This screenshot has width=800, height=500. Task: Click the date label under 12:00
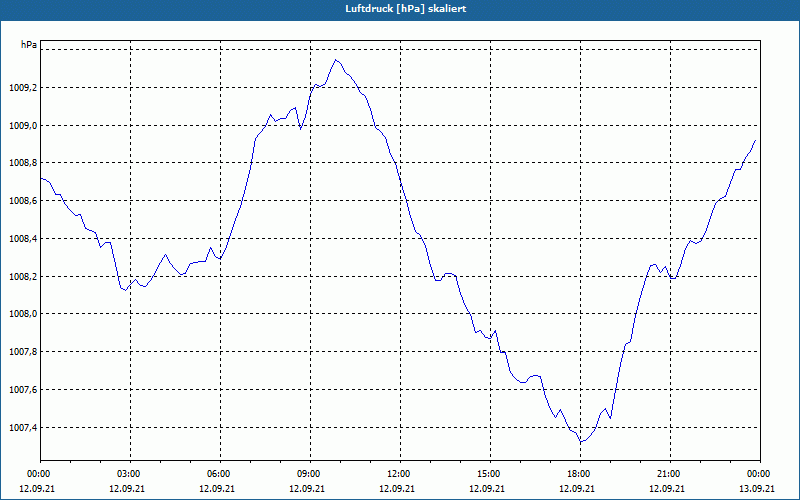click(x=397, y=488)
